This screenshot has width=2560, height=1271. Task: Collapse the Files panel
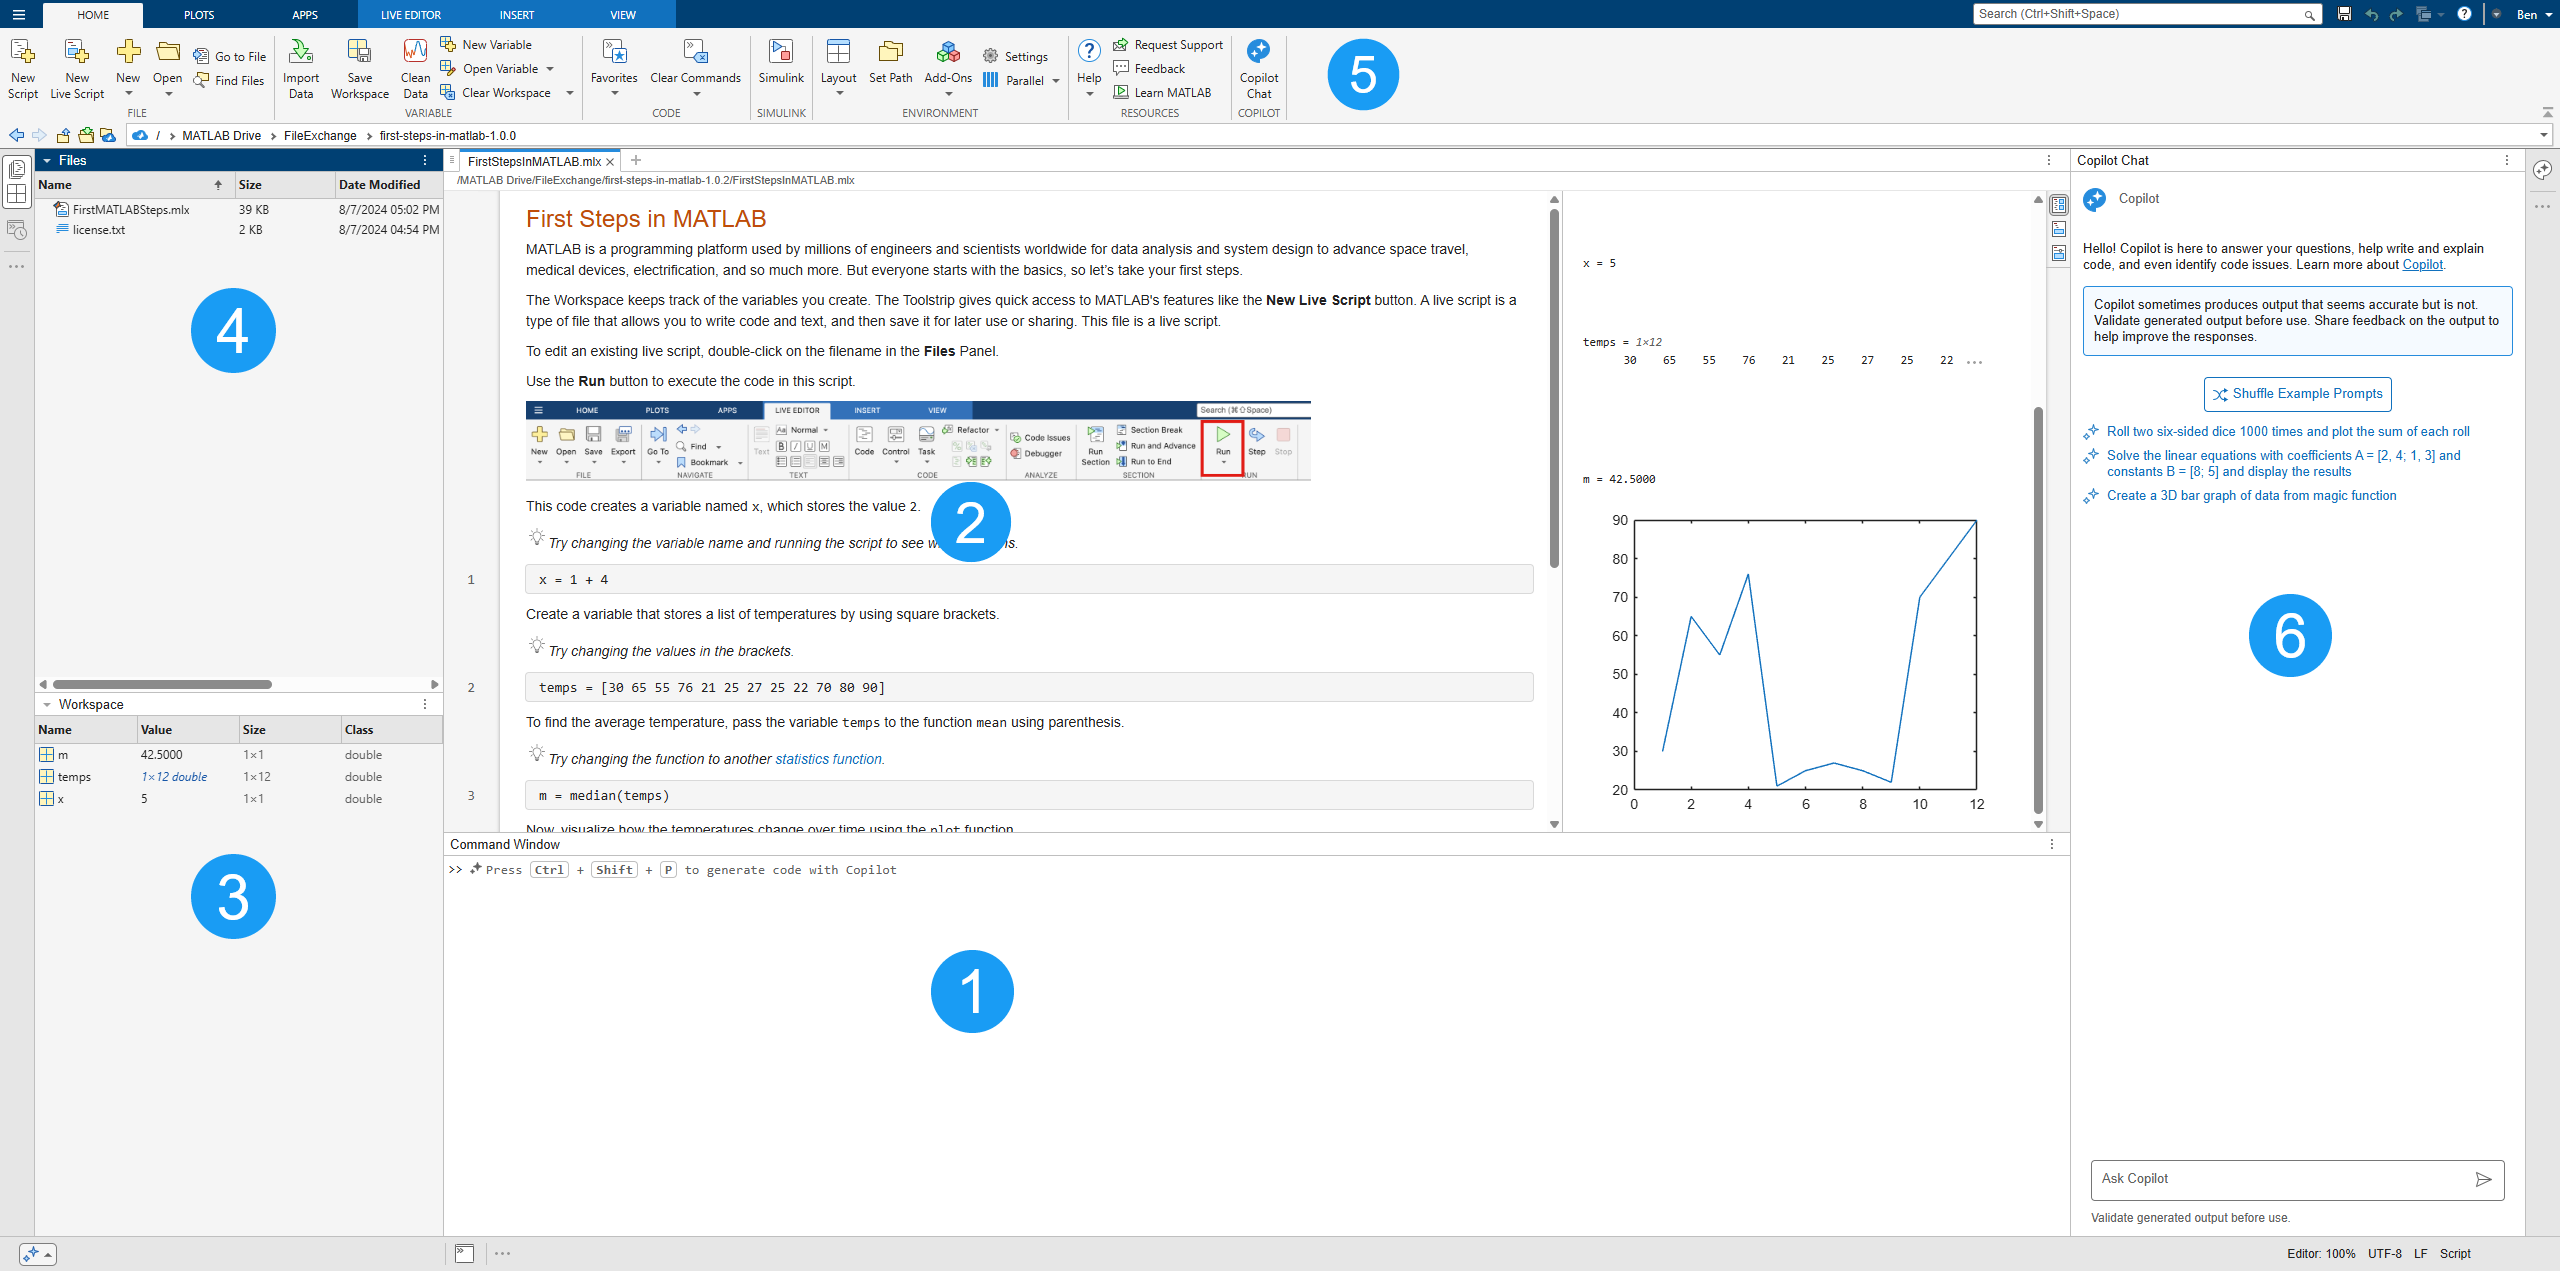[x=47, y=160]
